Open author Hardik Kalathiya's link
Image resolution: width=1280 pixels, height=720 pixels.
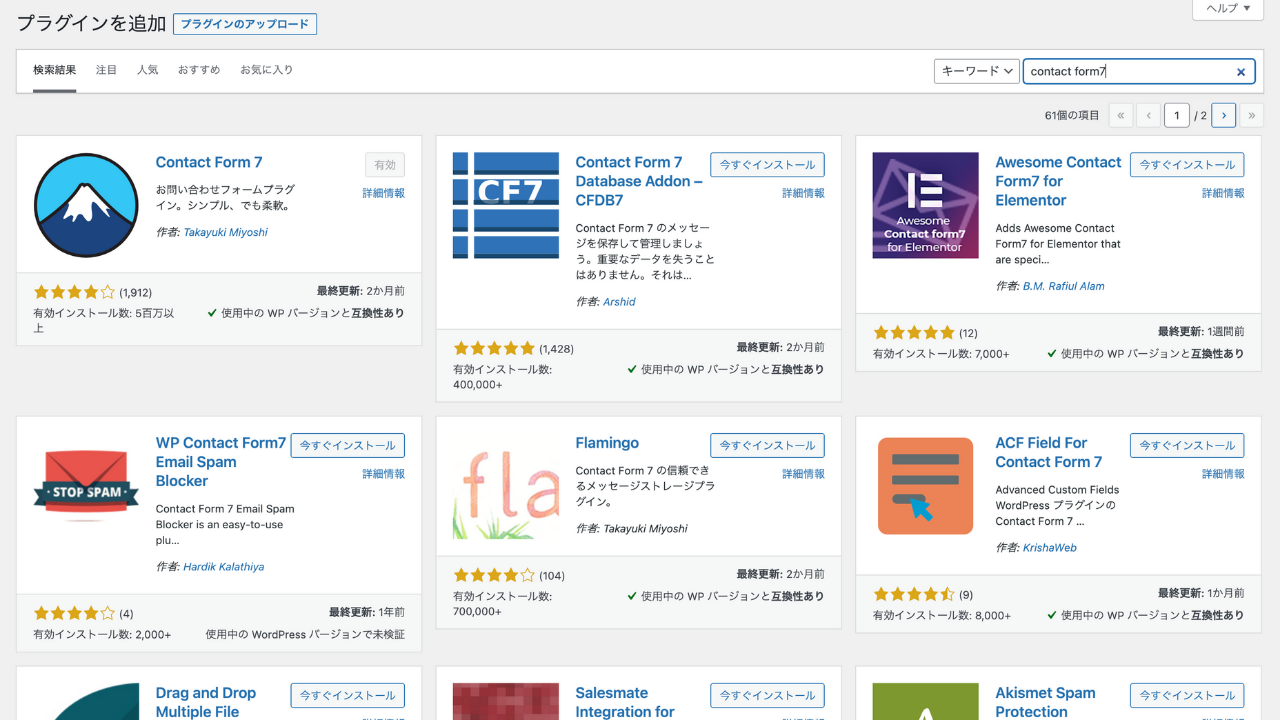coord(224,567)
